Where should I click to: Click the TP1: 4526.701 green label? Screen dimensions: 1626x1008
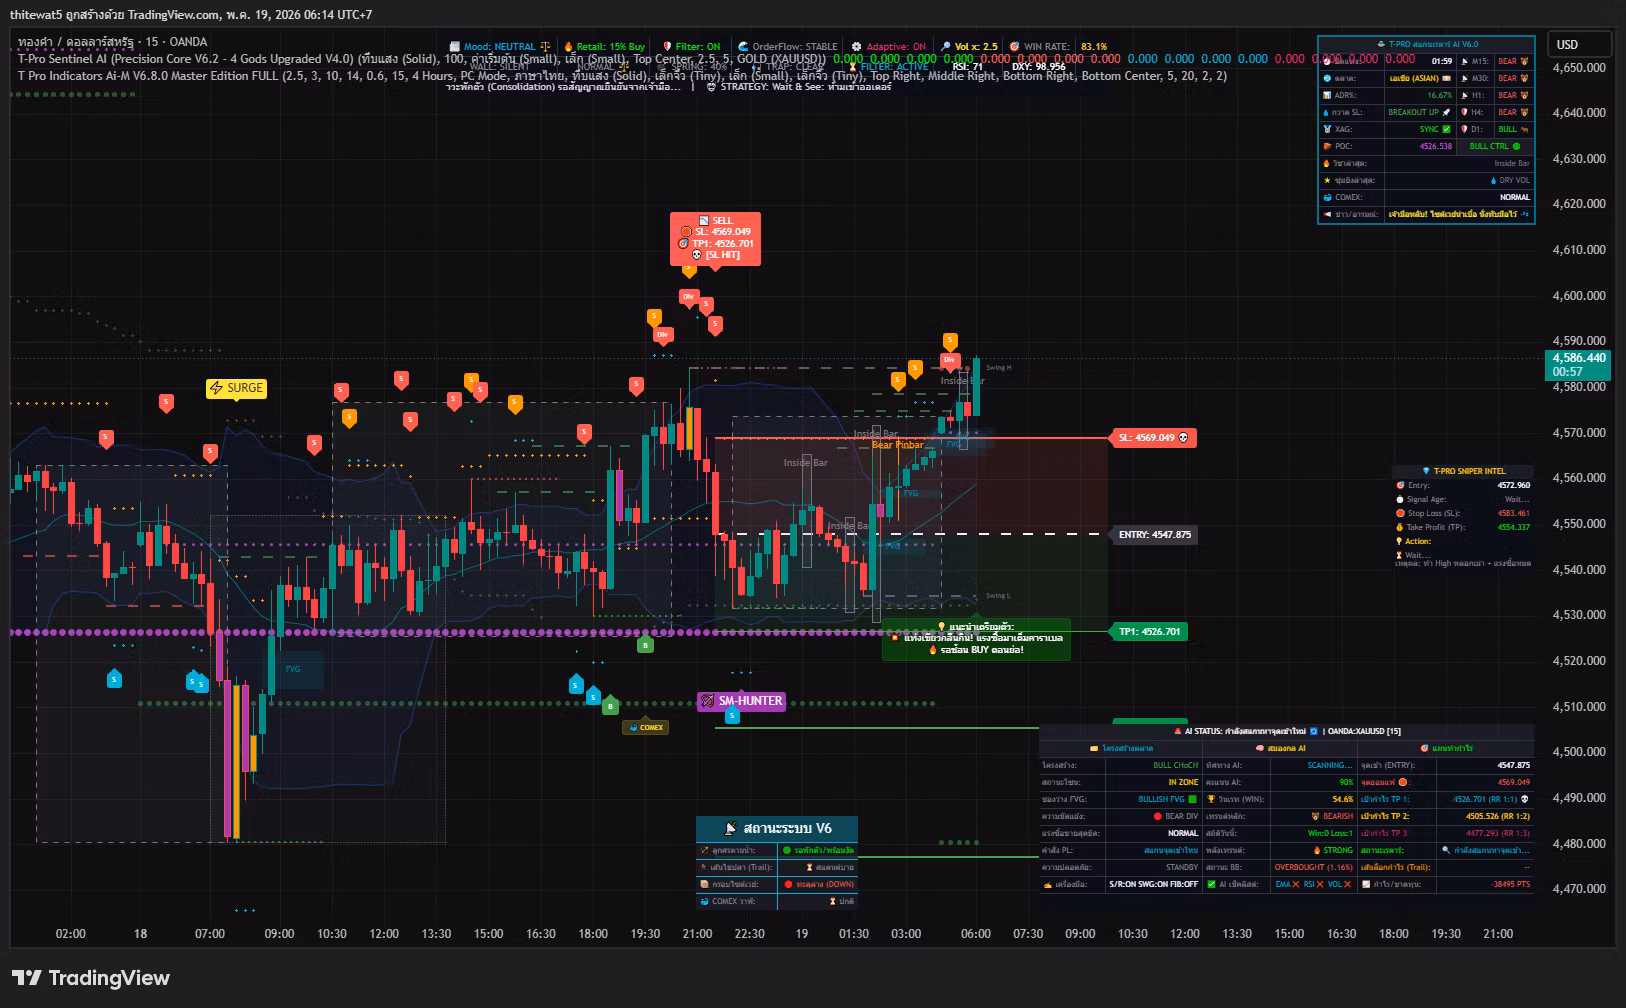1149,632
